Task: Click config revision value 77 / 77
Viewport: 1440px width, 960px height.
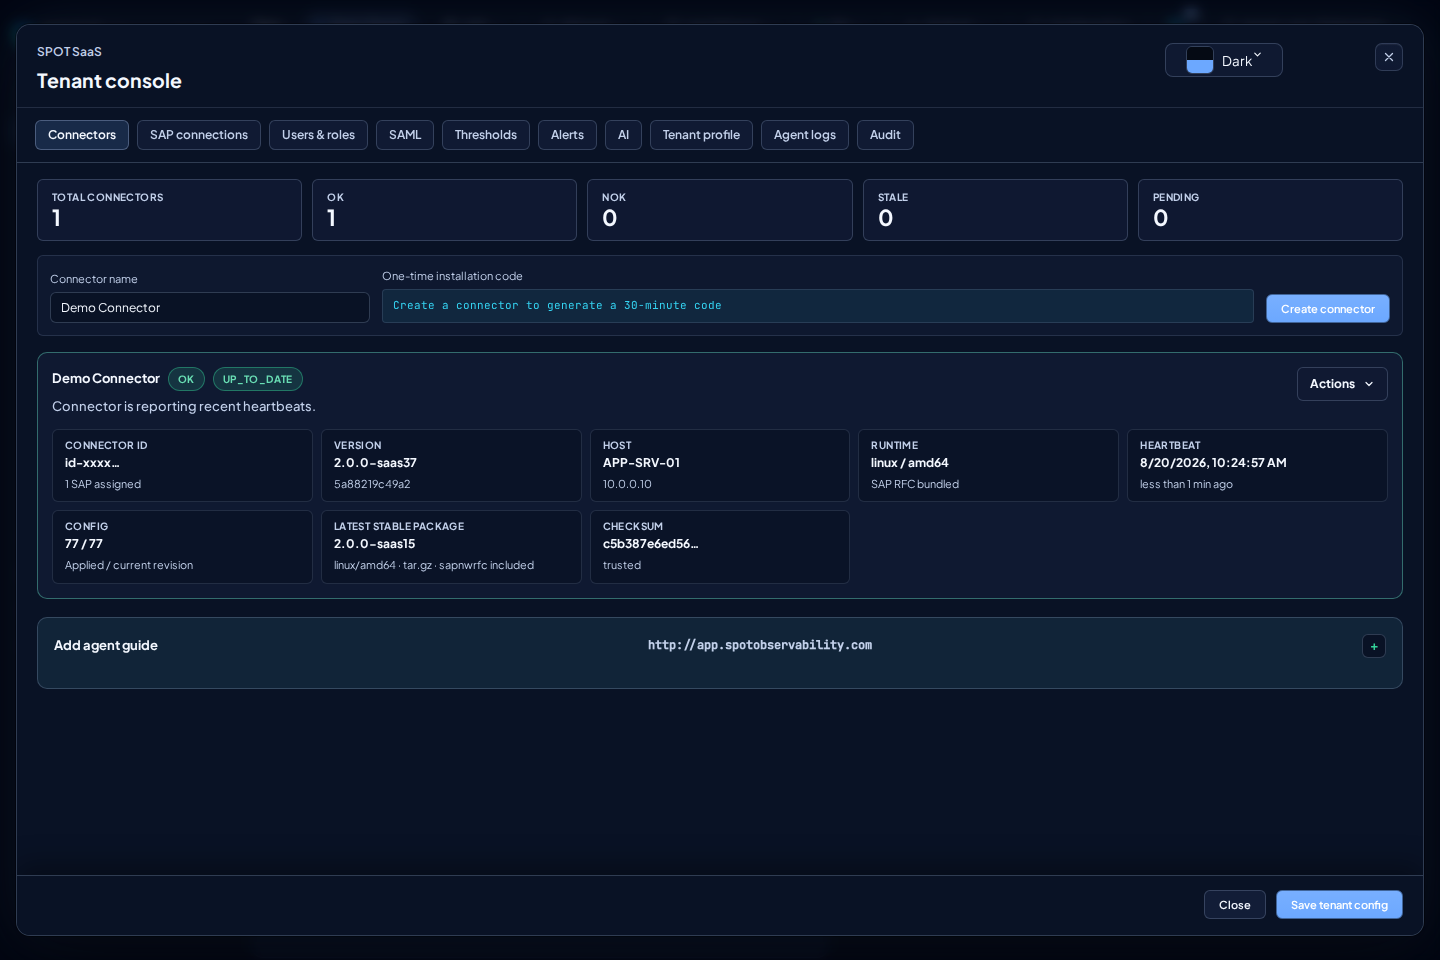Action: click(x=84, y=544)
